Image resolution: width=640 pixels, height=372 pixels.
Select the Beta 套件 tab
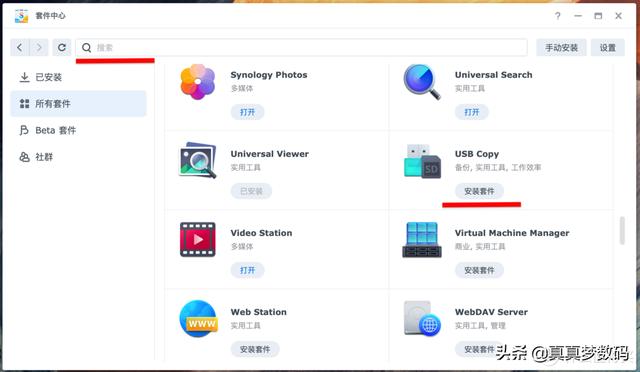[x=78, y=130]
